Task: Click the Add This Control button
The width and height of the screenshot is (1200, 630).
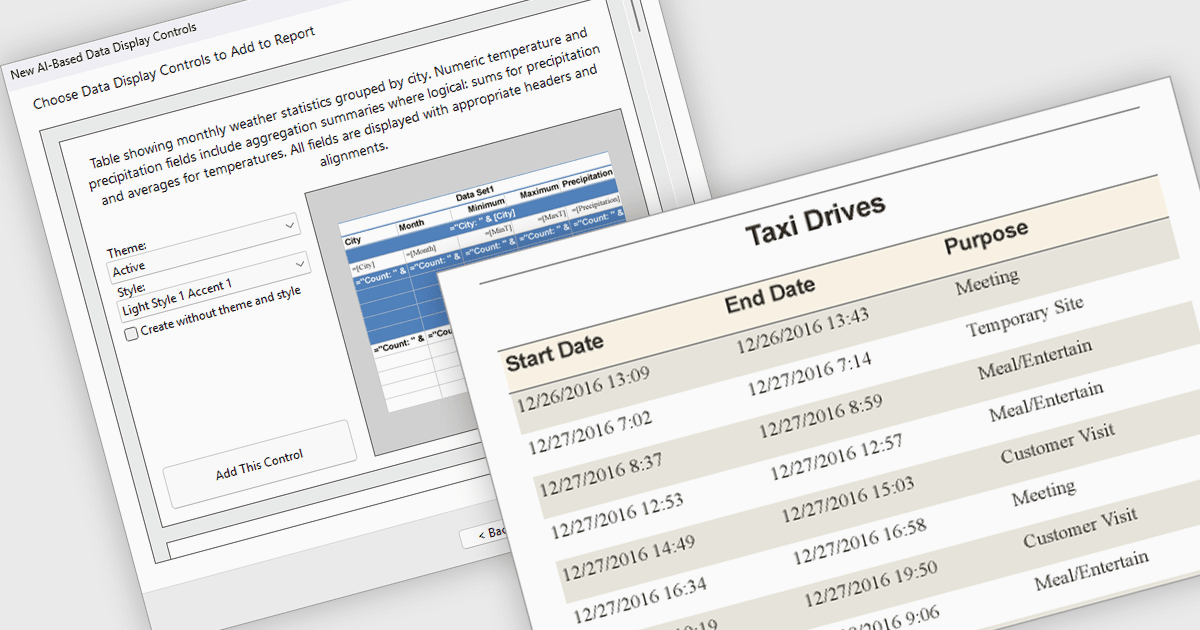Action: (x=260, y=464)
